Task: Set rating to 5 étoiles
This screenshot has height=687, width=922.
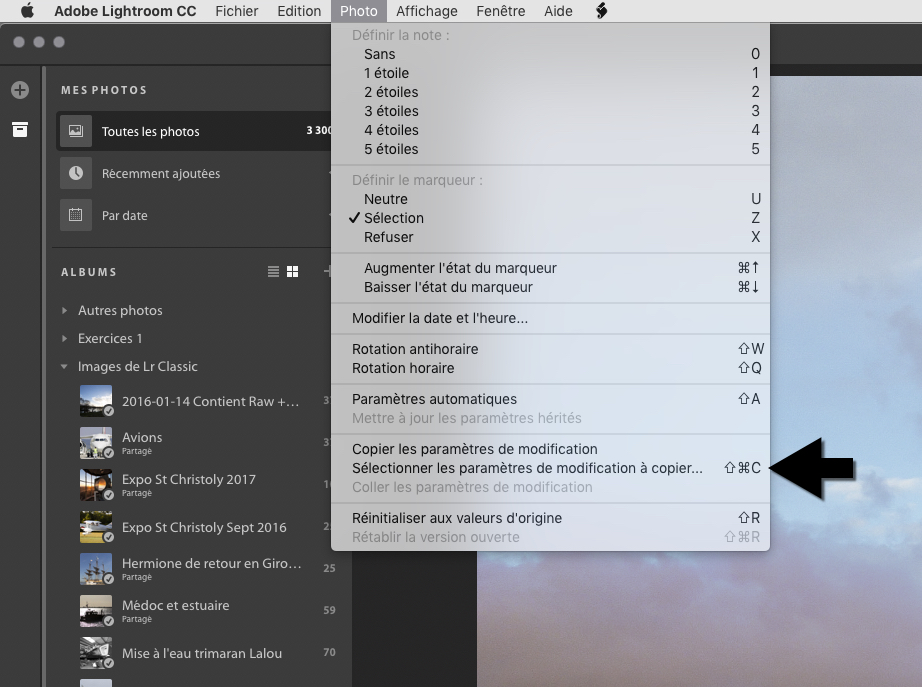Action: point(550,149)
